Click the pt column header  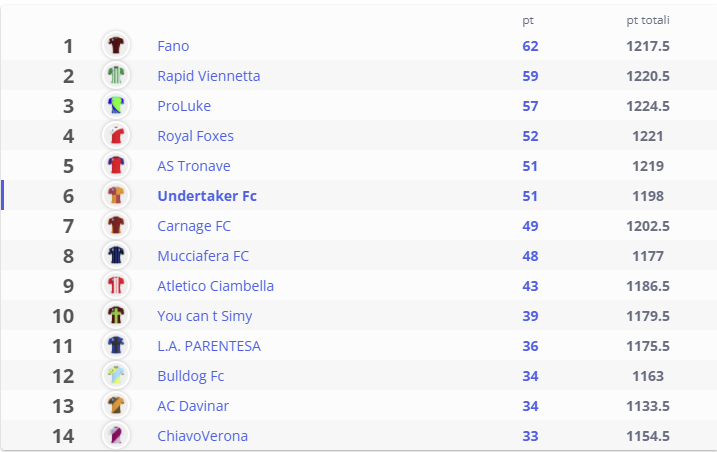coord(528,21)
